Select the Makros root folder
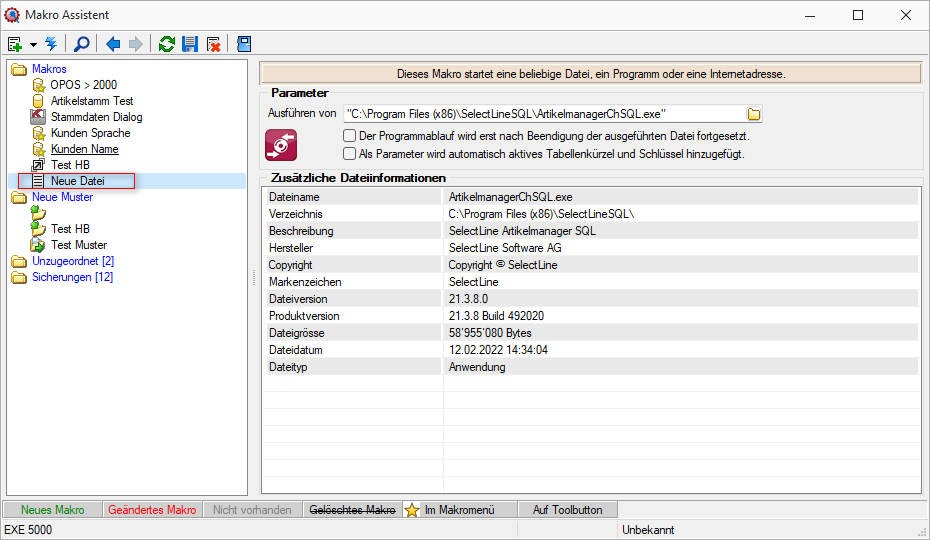 [49, 69]
